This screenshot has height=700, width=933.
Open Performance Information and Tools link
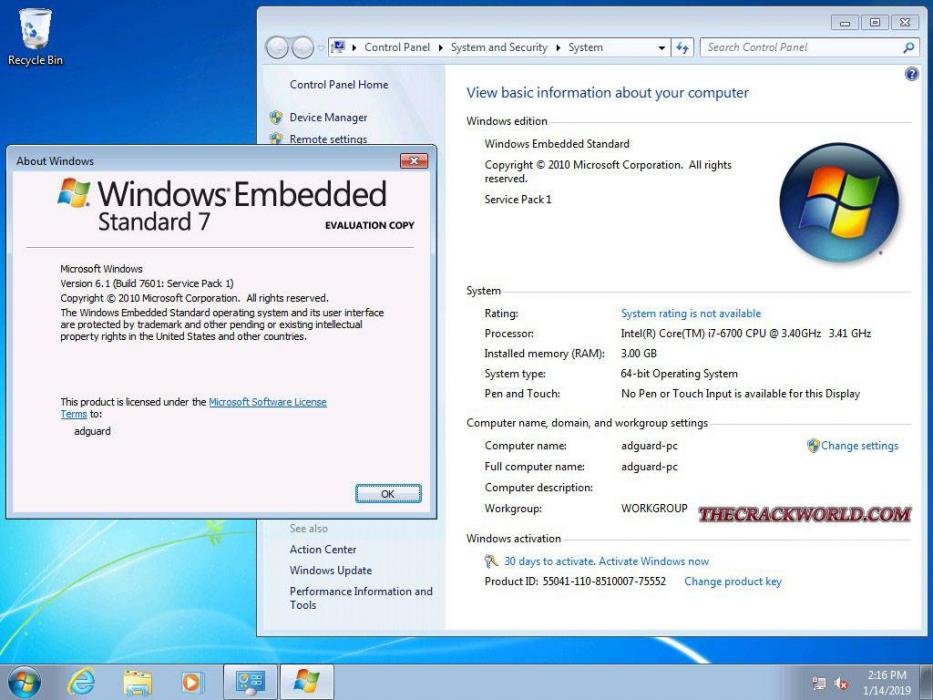pyautogui.click(x=361, y=598)
